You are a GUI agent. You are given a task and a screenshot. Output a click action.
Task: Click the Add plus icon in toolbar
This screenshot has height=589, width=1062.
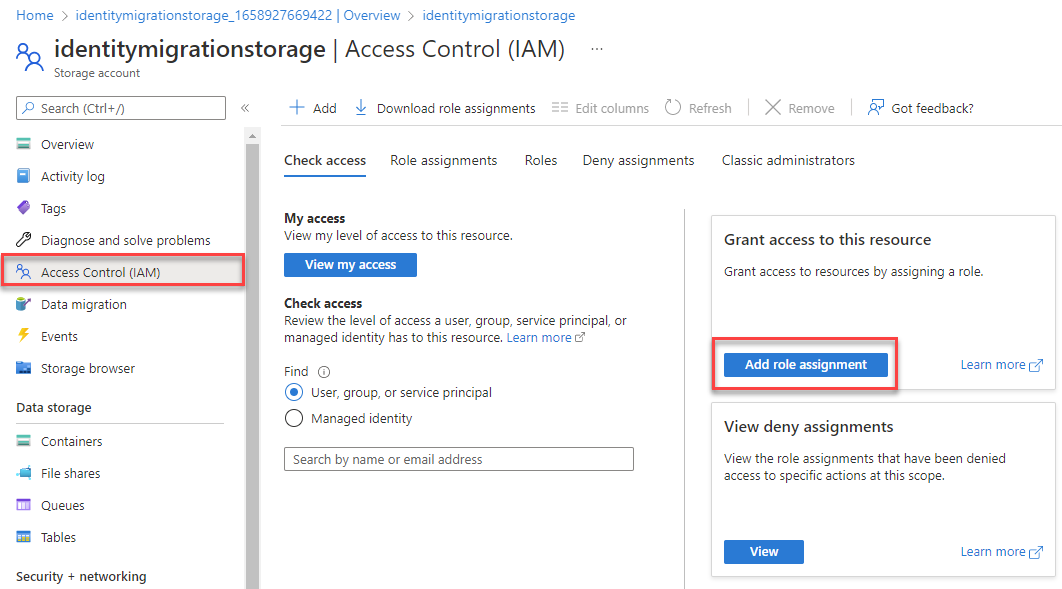(x=297, y=108)
